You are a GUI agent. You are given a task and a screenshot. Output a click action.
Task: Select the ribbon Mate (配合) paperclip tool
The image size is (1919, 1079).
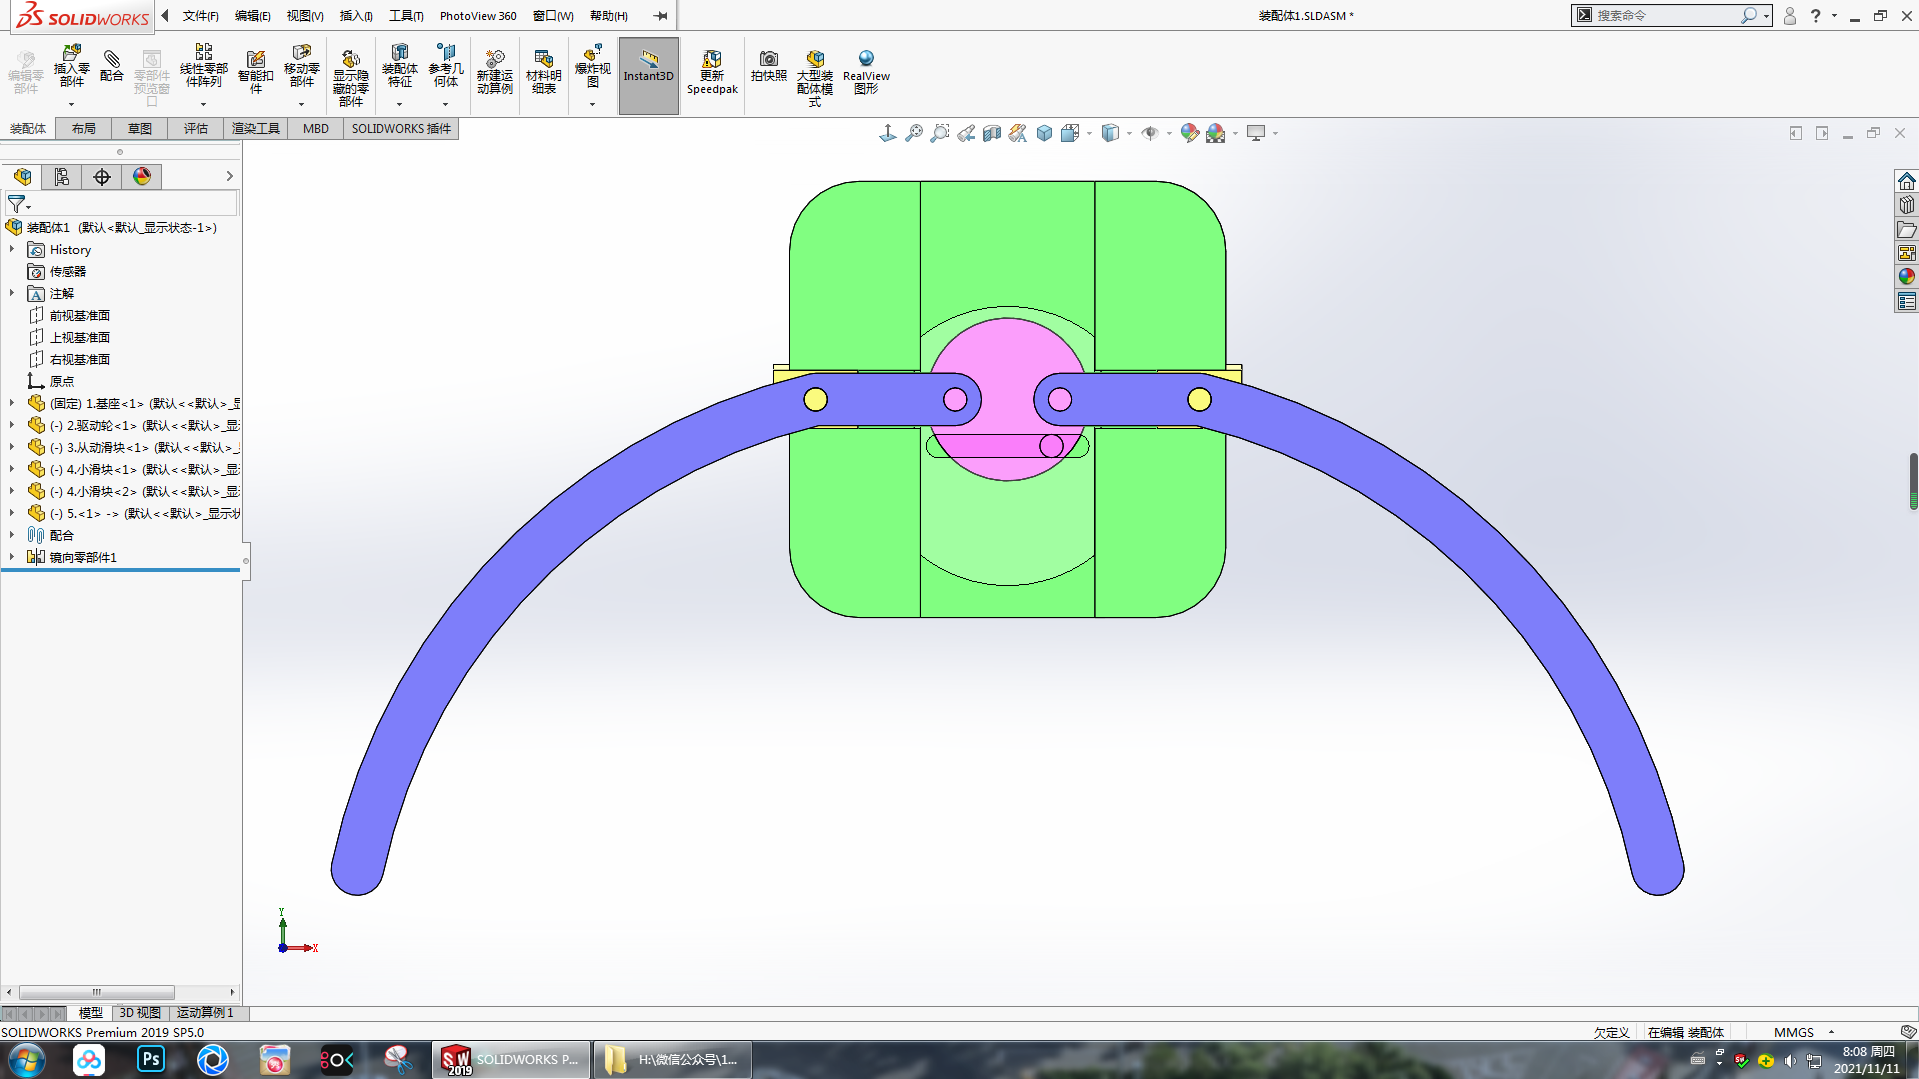point(112,66)
